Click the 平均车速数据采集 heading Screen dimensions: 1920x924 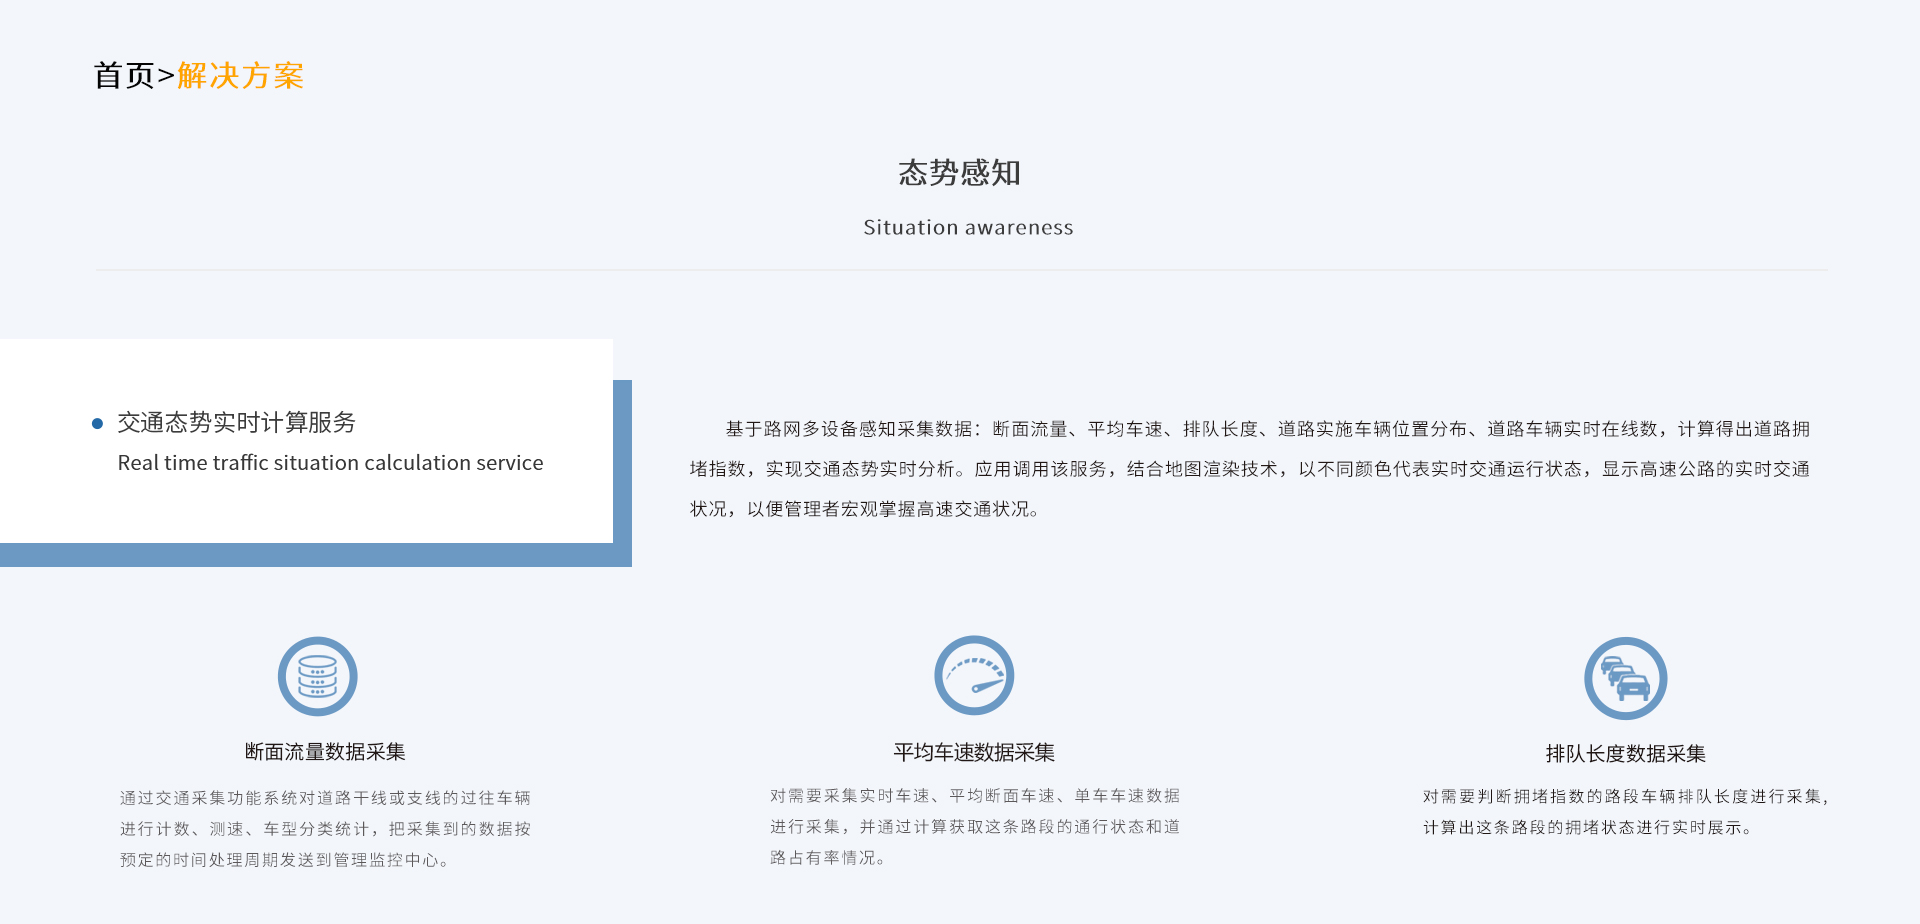point(974,752)
